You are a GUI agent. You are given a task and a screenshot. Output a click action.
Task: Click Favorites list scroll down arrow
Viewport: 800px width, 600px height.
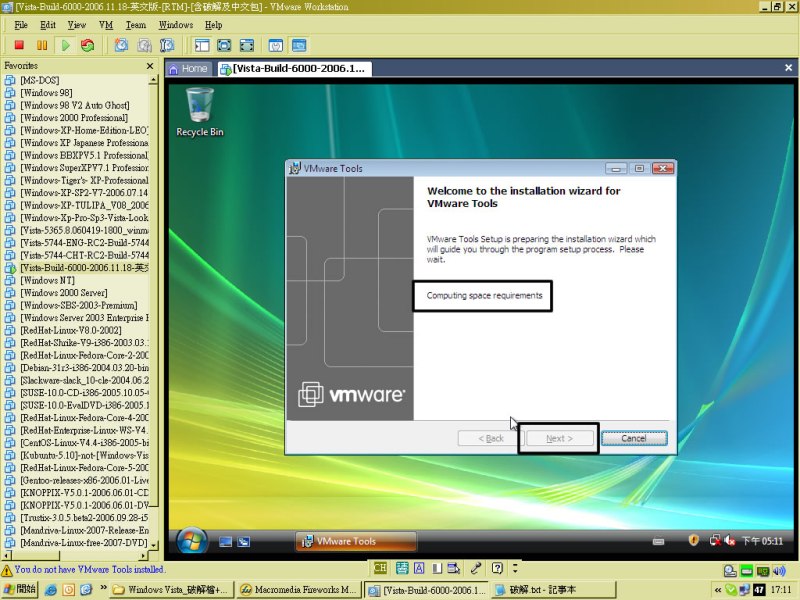[153, 545]
